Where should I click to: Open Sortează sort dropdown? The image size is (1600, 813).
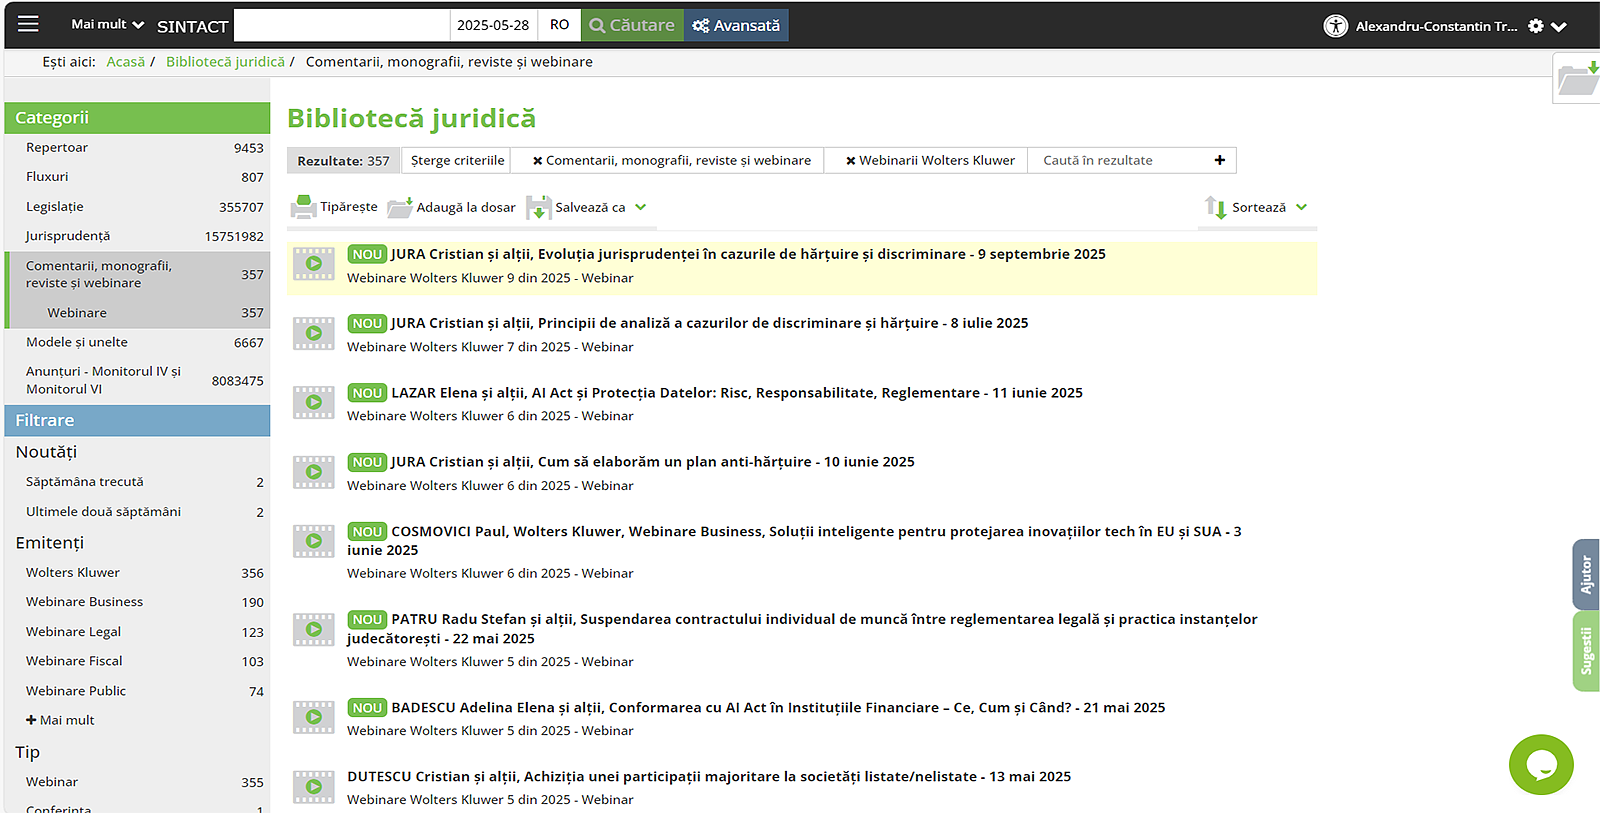coord(1257,207)
